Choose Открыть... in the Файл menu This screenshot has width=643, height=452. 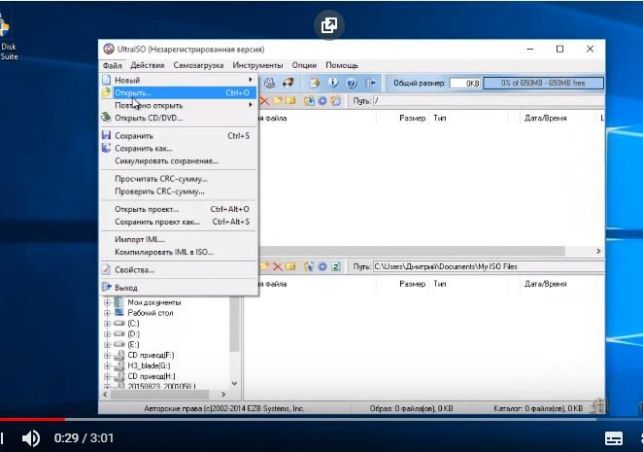[x=179, y=93]
